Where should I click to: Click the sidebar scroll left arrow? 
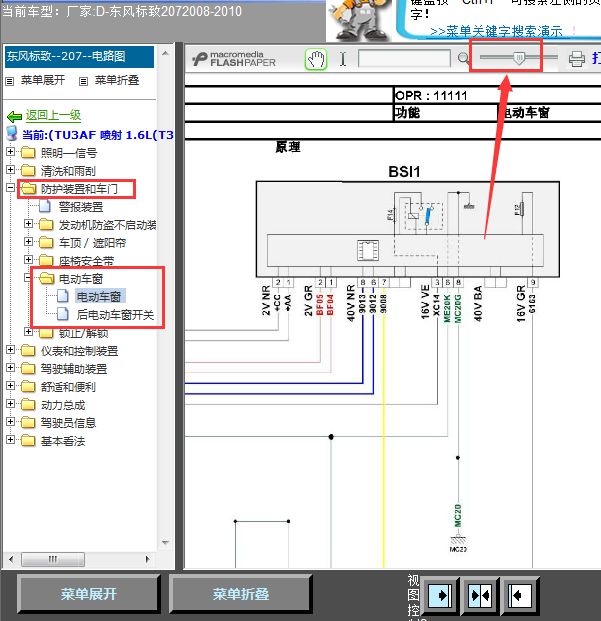click(11, 559)
